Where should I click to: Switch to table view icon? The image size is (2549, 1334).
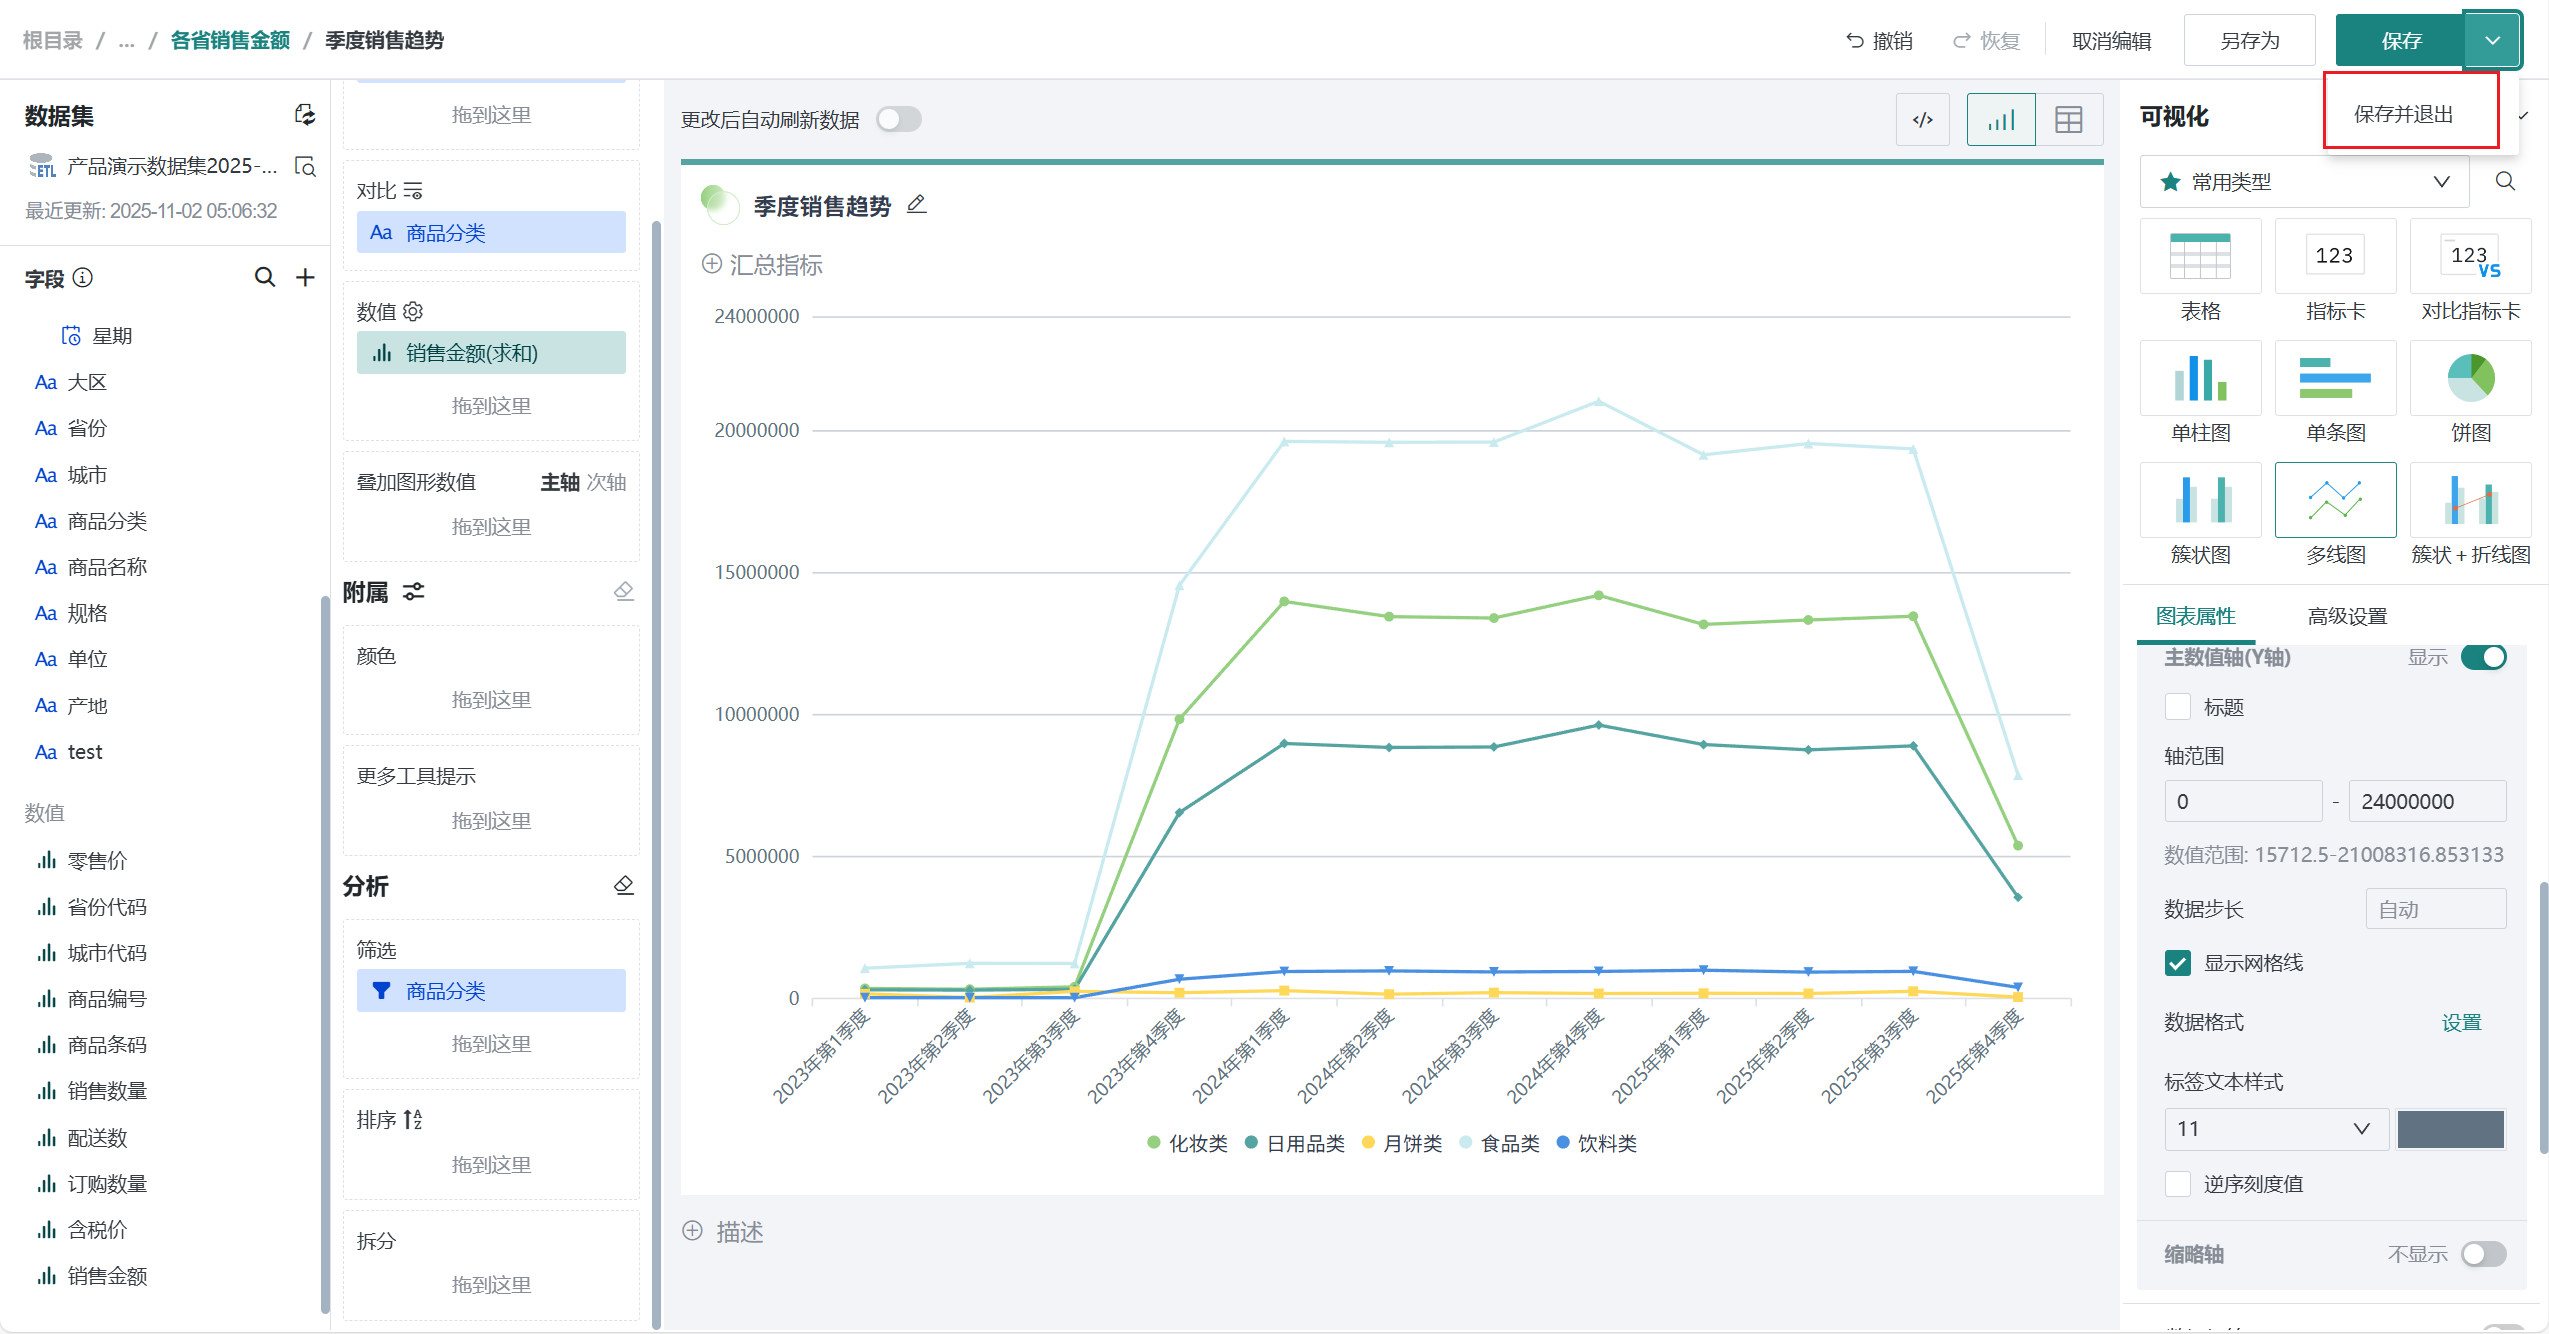(2068, 120)
